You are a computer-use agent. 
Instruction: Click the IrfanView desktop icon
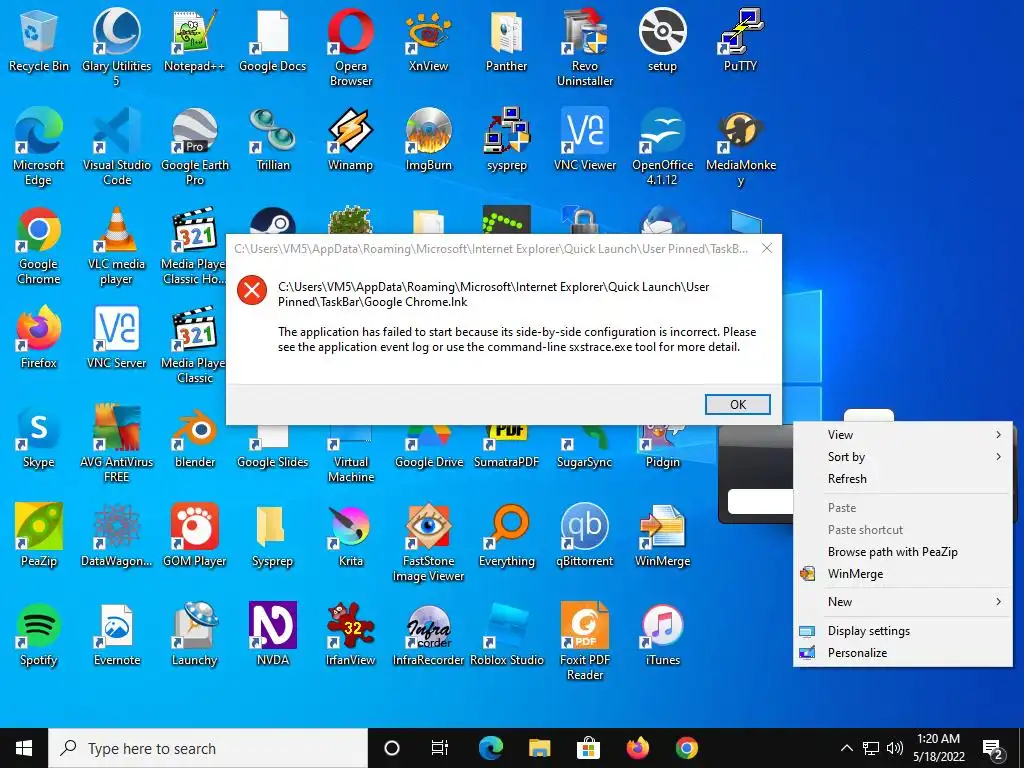pyautogui.click(x=351, y=635)
